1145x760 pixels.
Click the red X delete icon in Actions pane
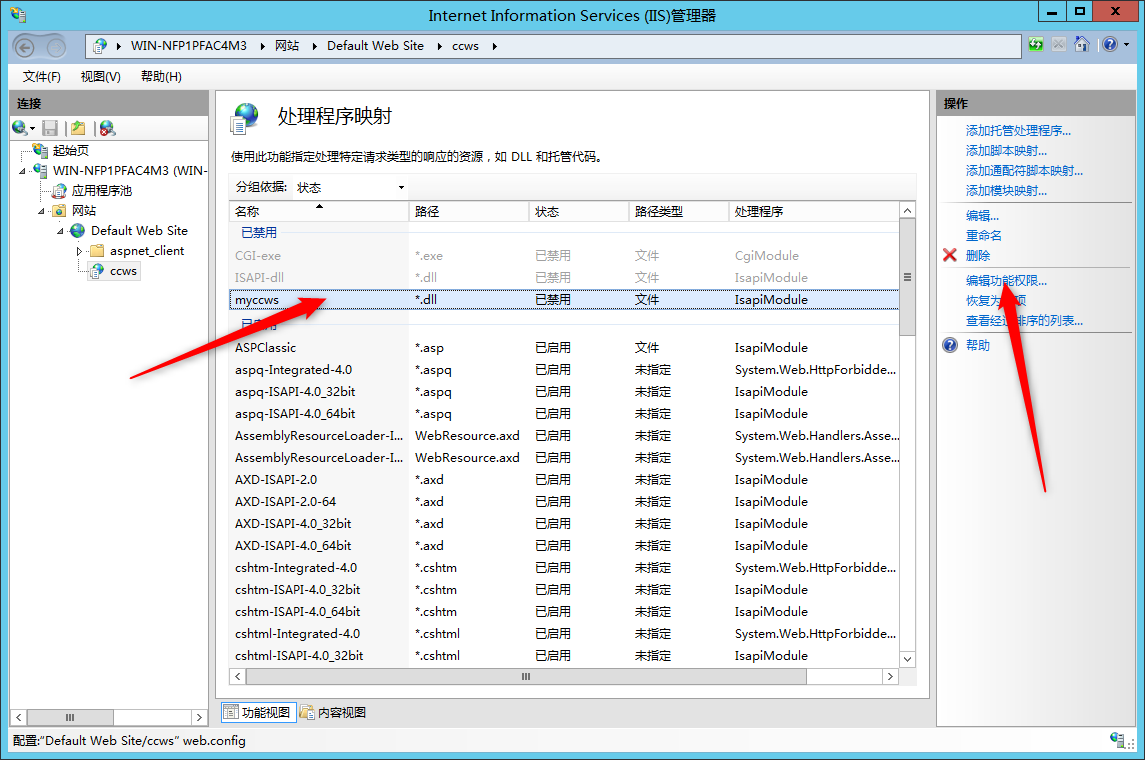click(949, 255)
